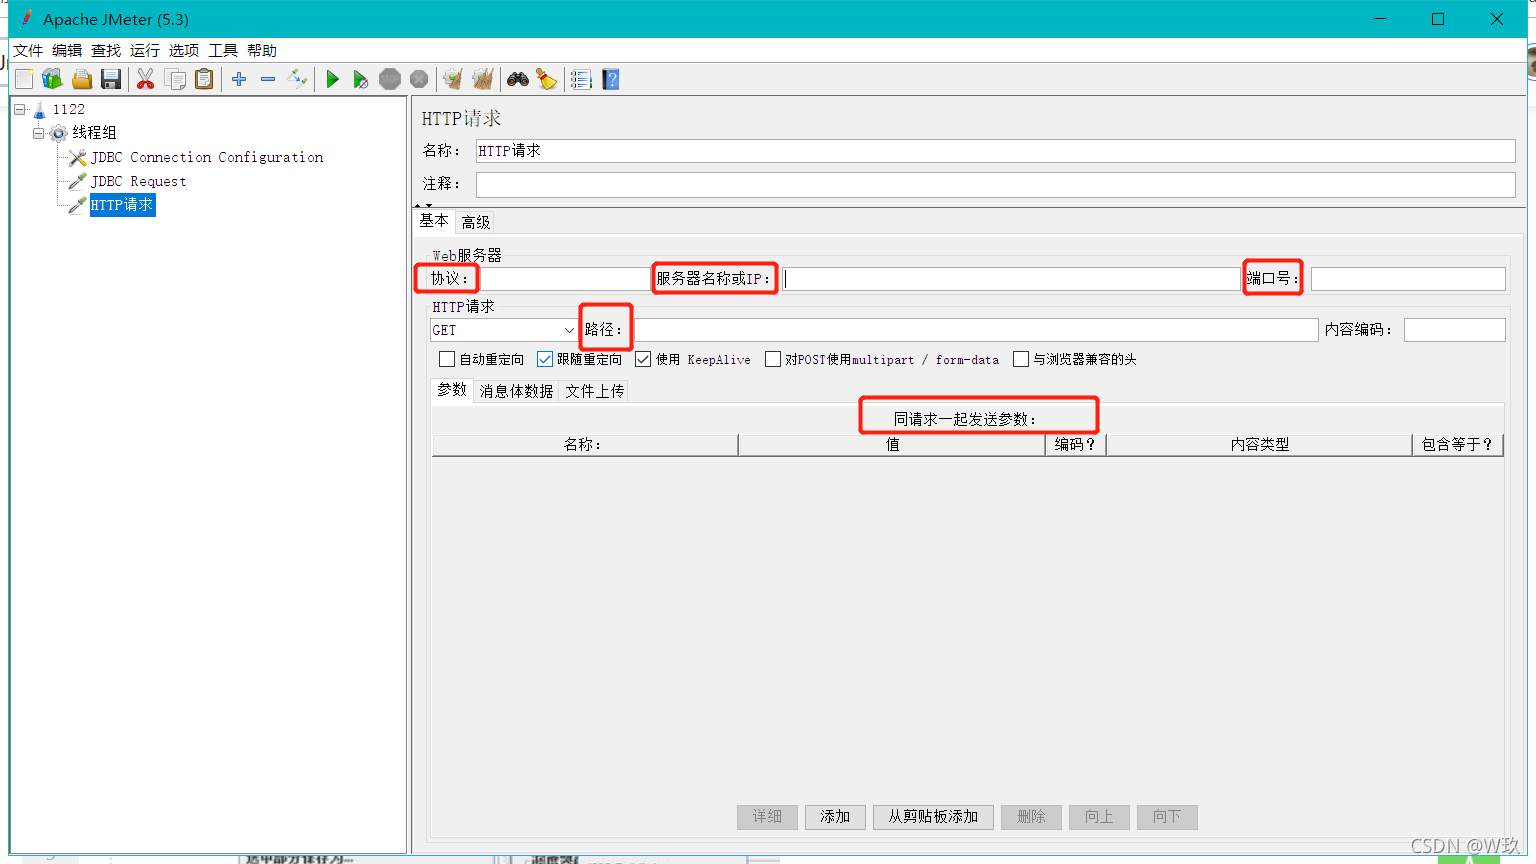Click the 向下 button
This screenshot has height=864, width=1536.
[1167, 817]
